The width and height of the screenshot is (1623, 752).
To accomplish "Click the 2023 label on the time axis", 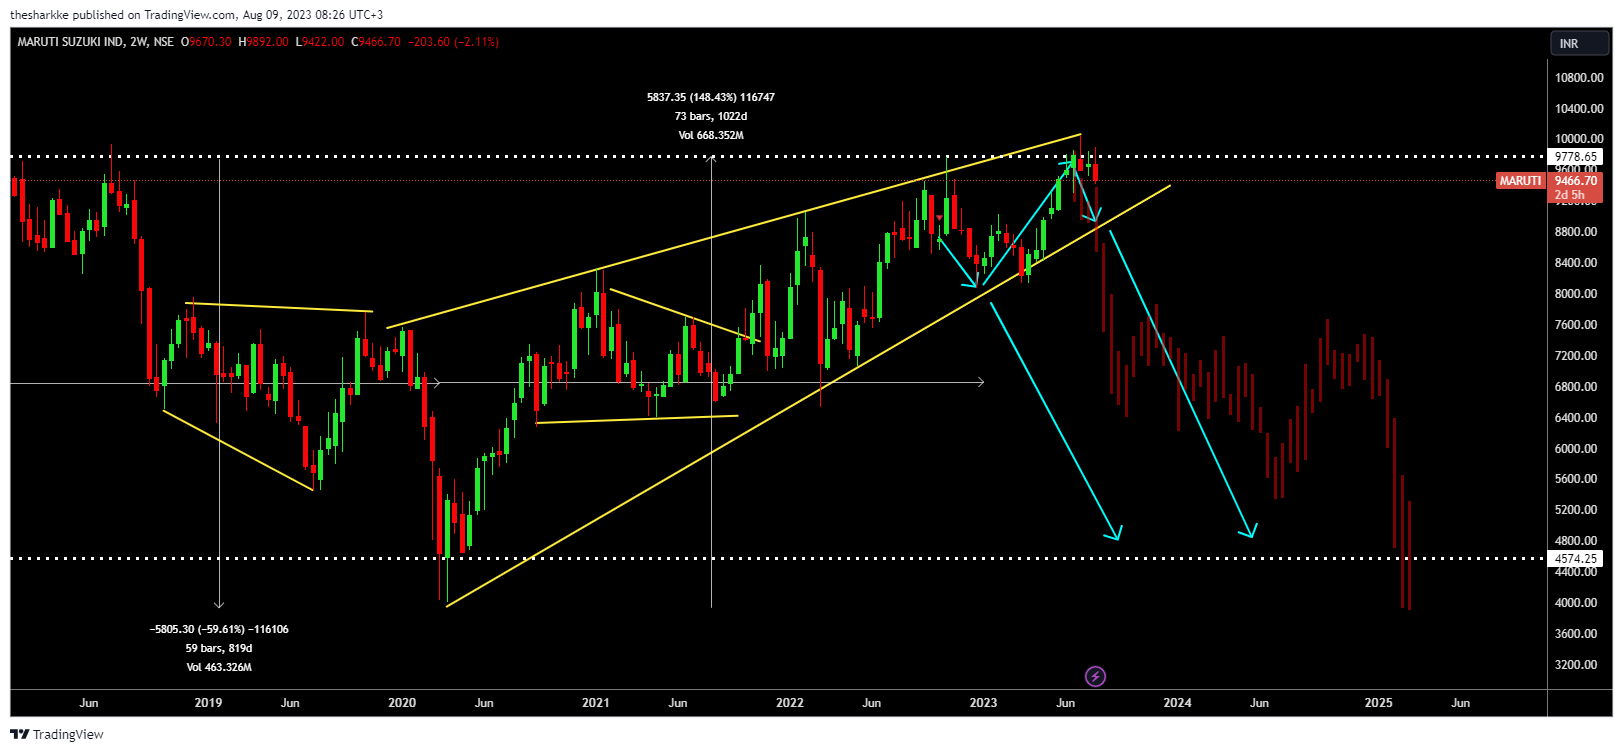I will pos(984,703).
